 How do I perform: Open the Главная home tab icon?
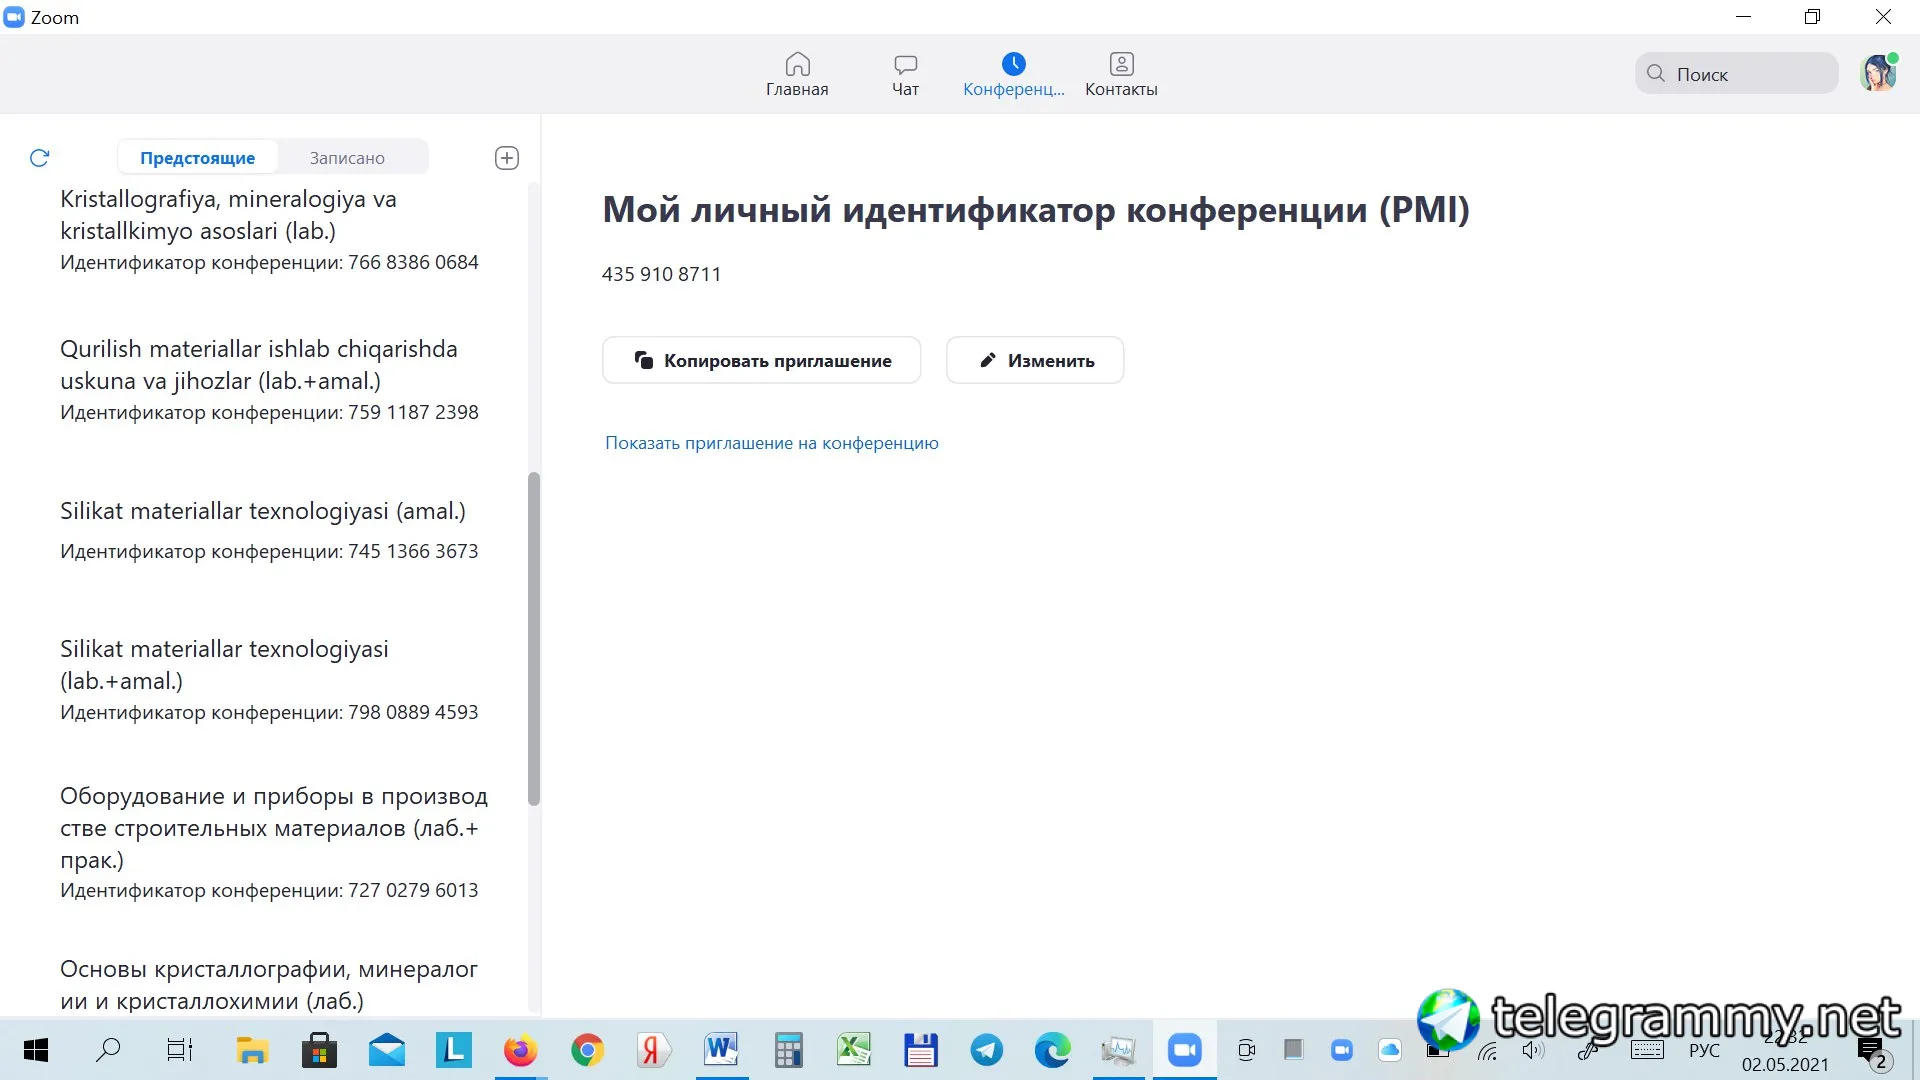797,65
